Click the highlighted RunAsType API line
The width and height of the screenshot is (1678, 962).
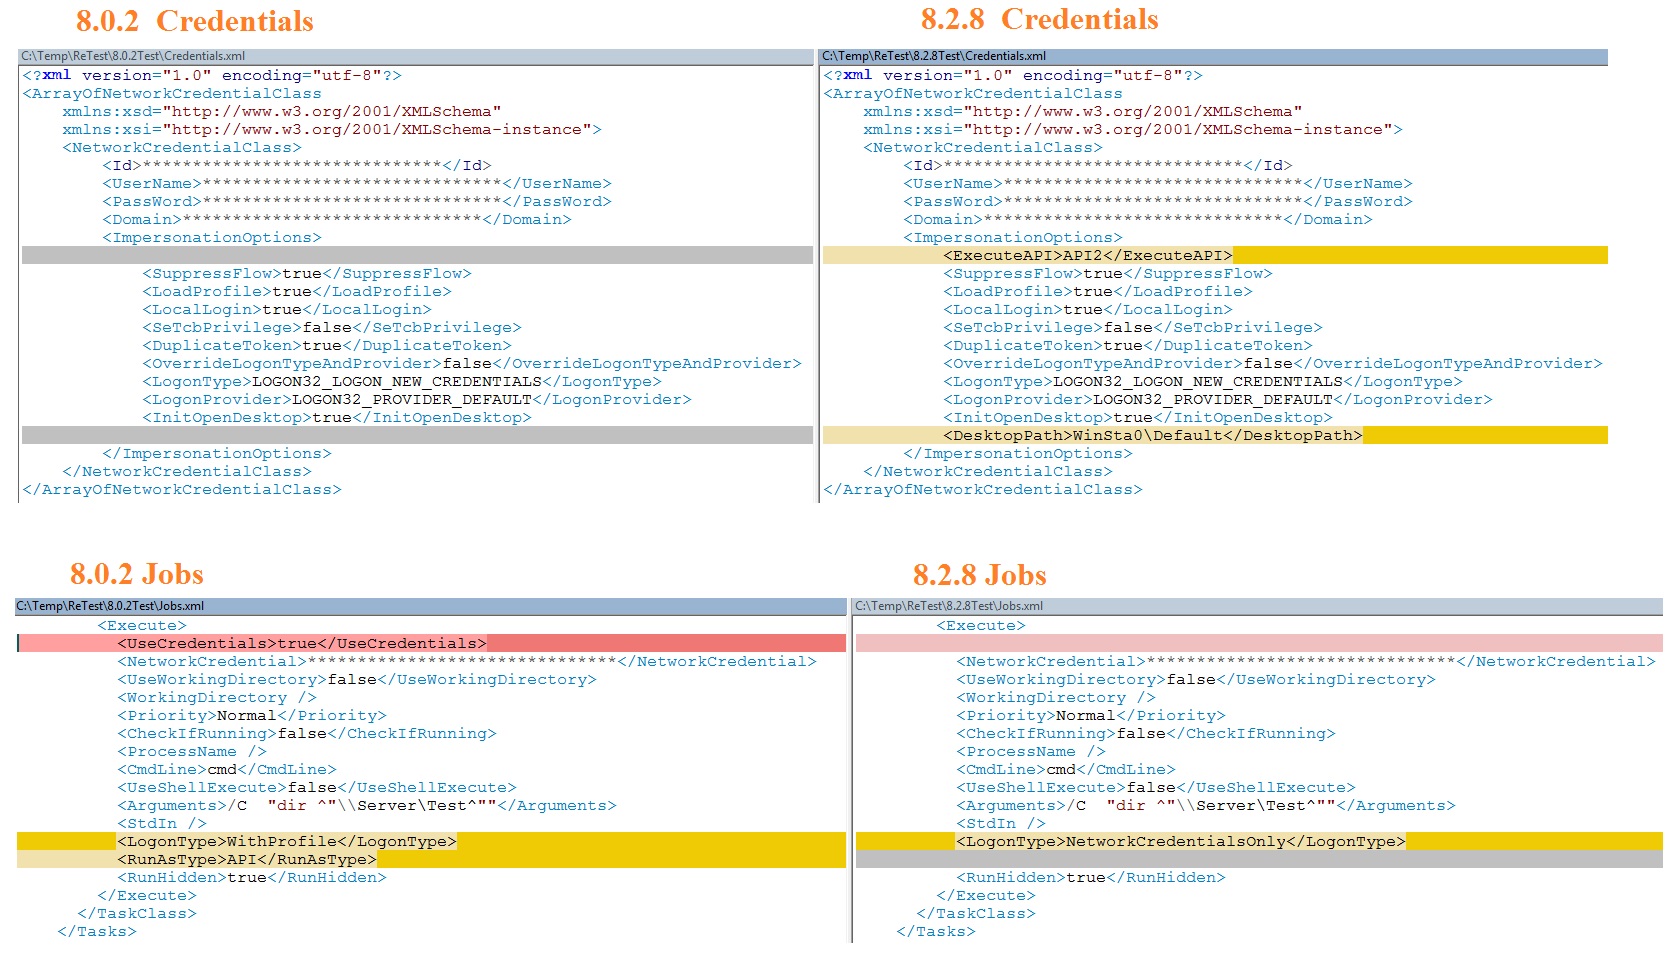pyautogui.click(x=246, y=860)
